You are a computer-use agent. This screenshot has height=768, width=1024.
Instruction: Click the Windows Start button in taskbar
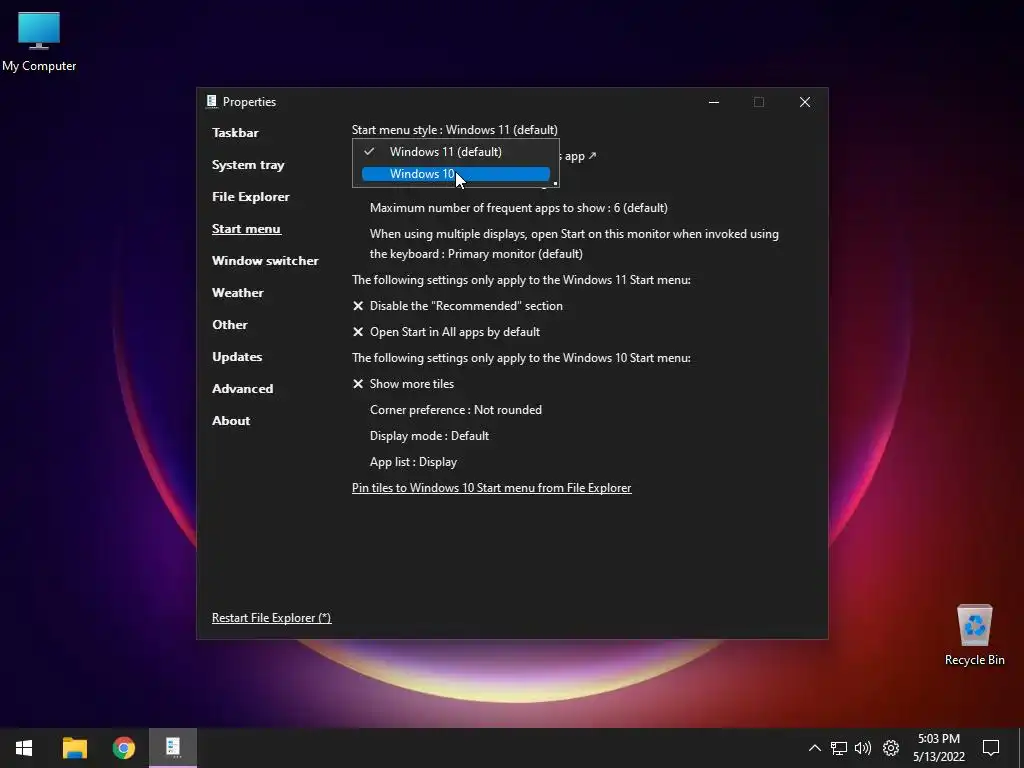coord(24,748)
